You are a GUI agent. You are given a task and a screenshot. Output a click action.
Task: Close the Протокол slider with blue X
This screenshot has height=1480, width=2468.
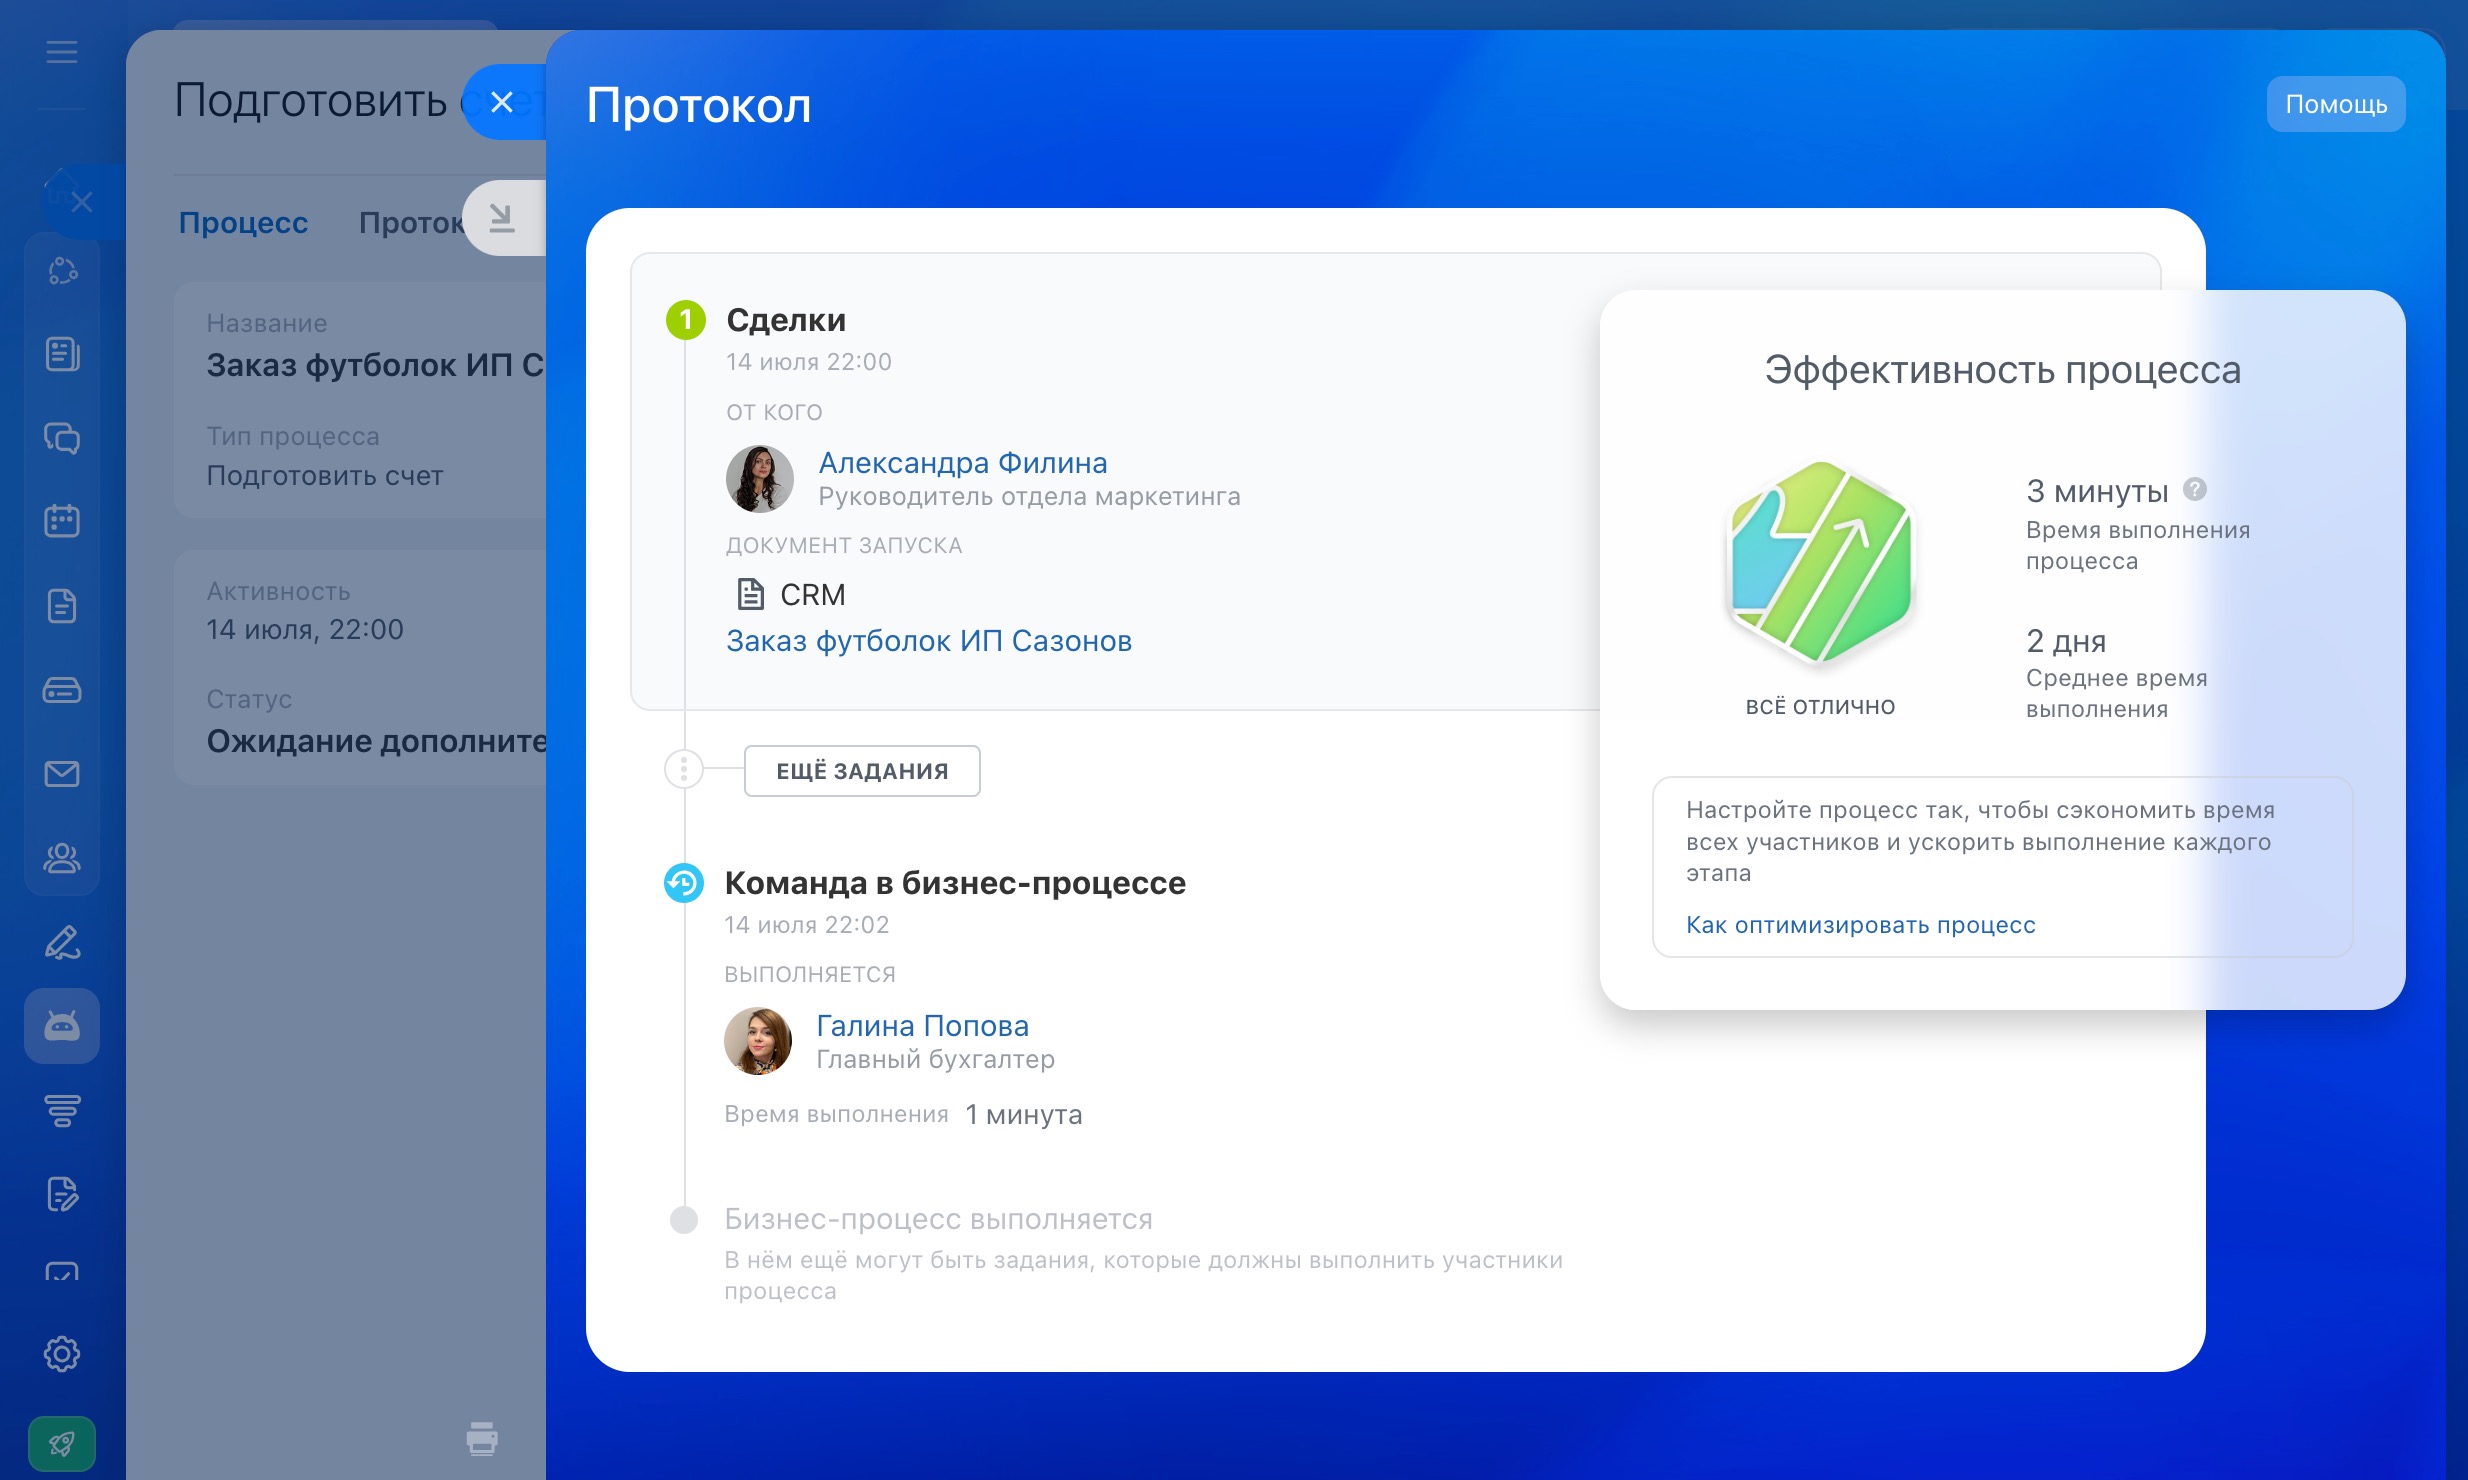click(x=503, y=102)
